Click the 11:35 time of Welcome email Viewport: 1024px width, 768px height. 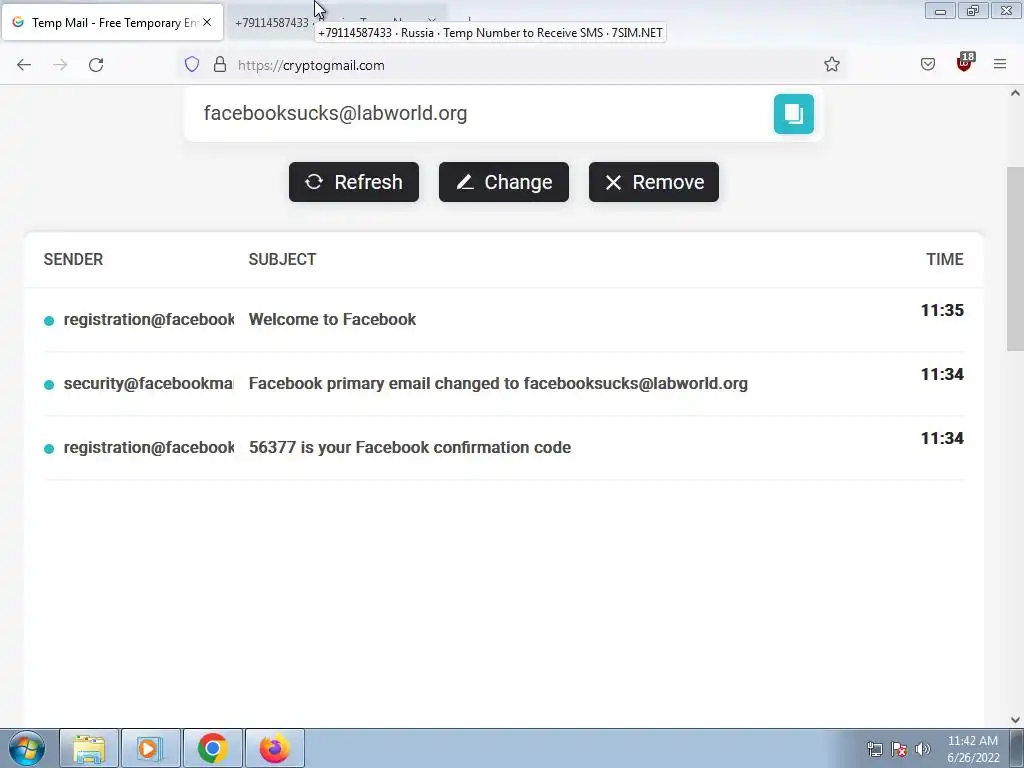click(x=942, y=310)
